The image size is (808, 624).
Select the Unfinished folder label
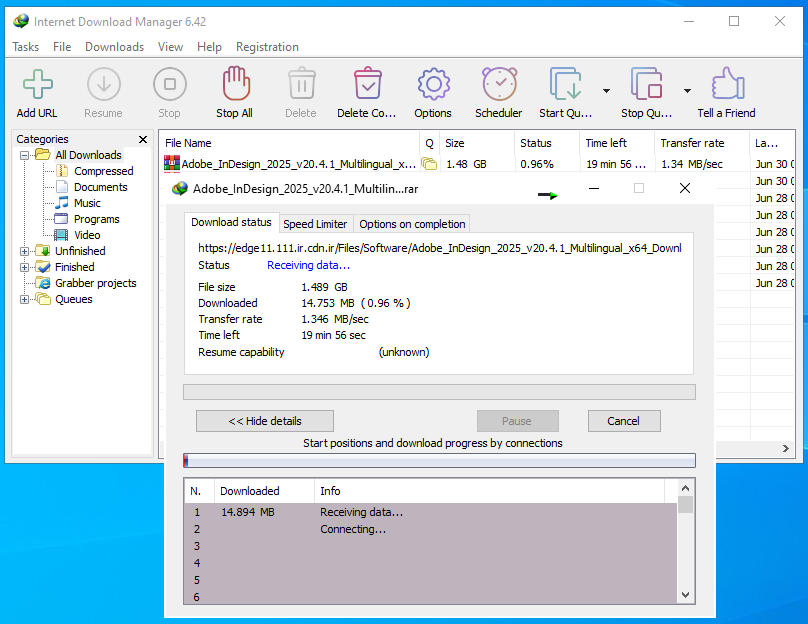pos(80,251)
